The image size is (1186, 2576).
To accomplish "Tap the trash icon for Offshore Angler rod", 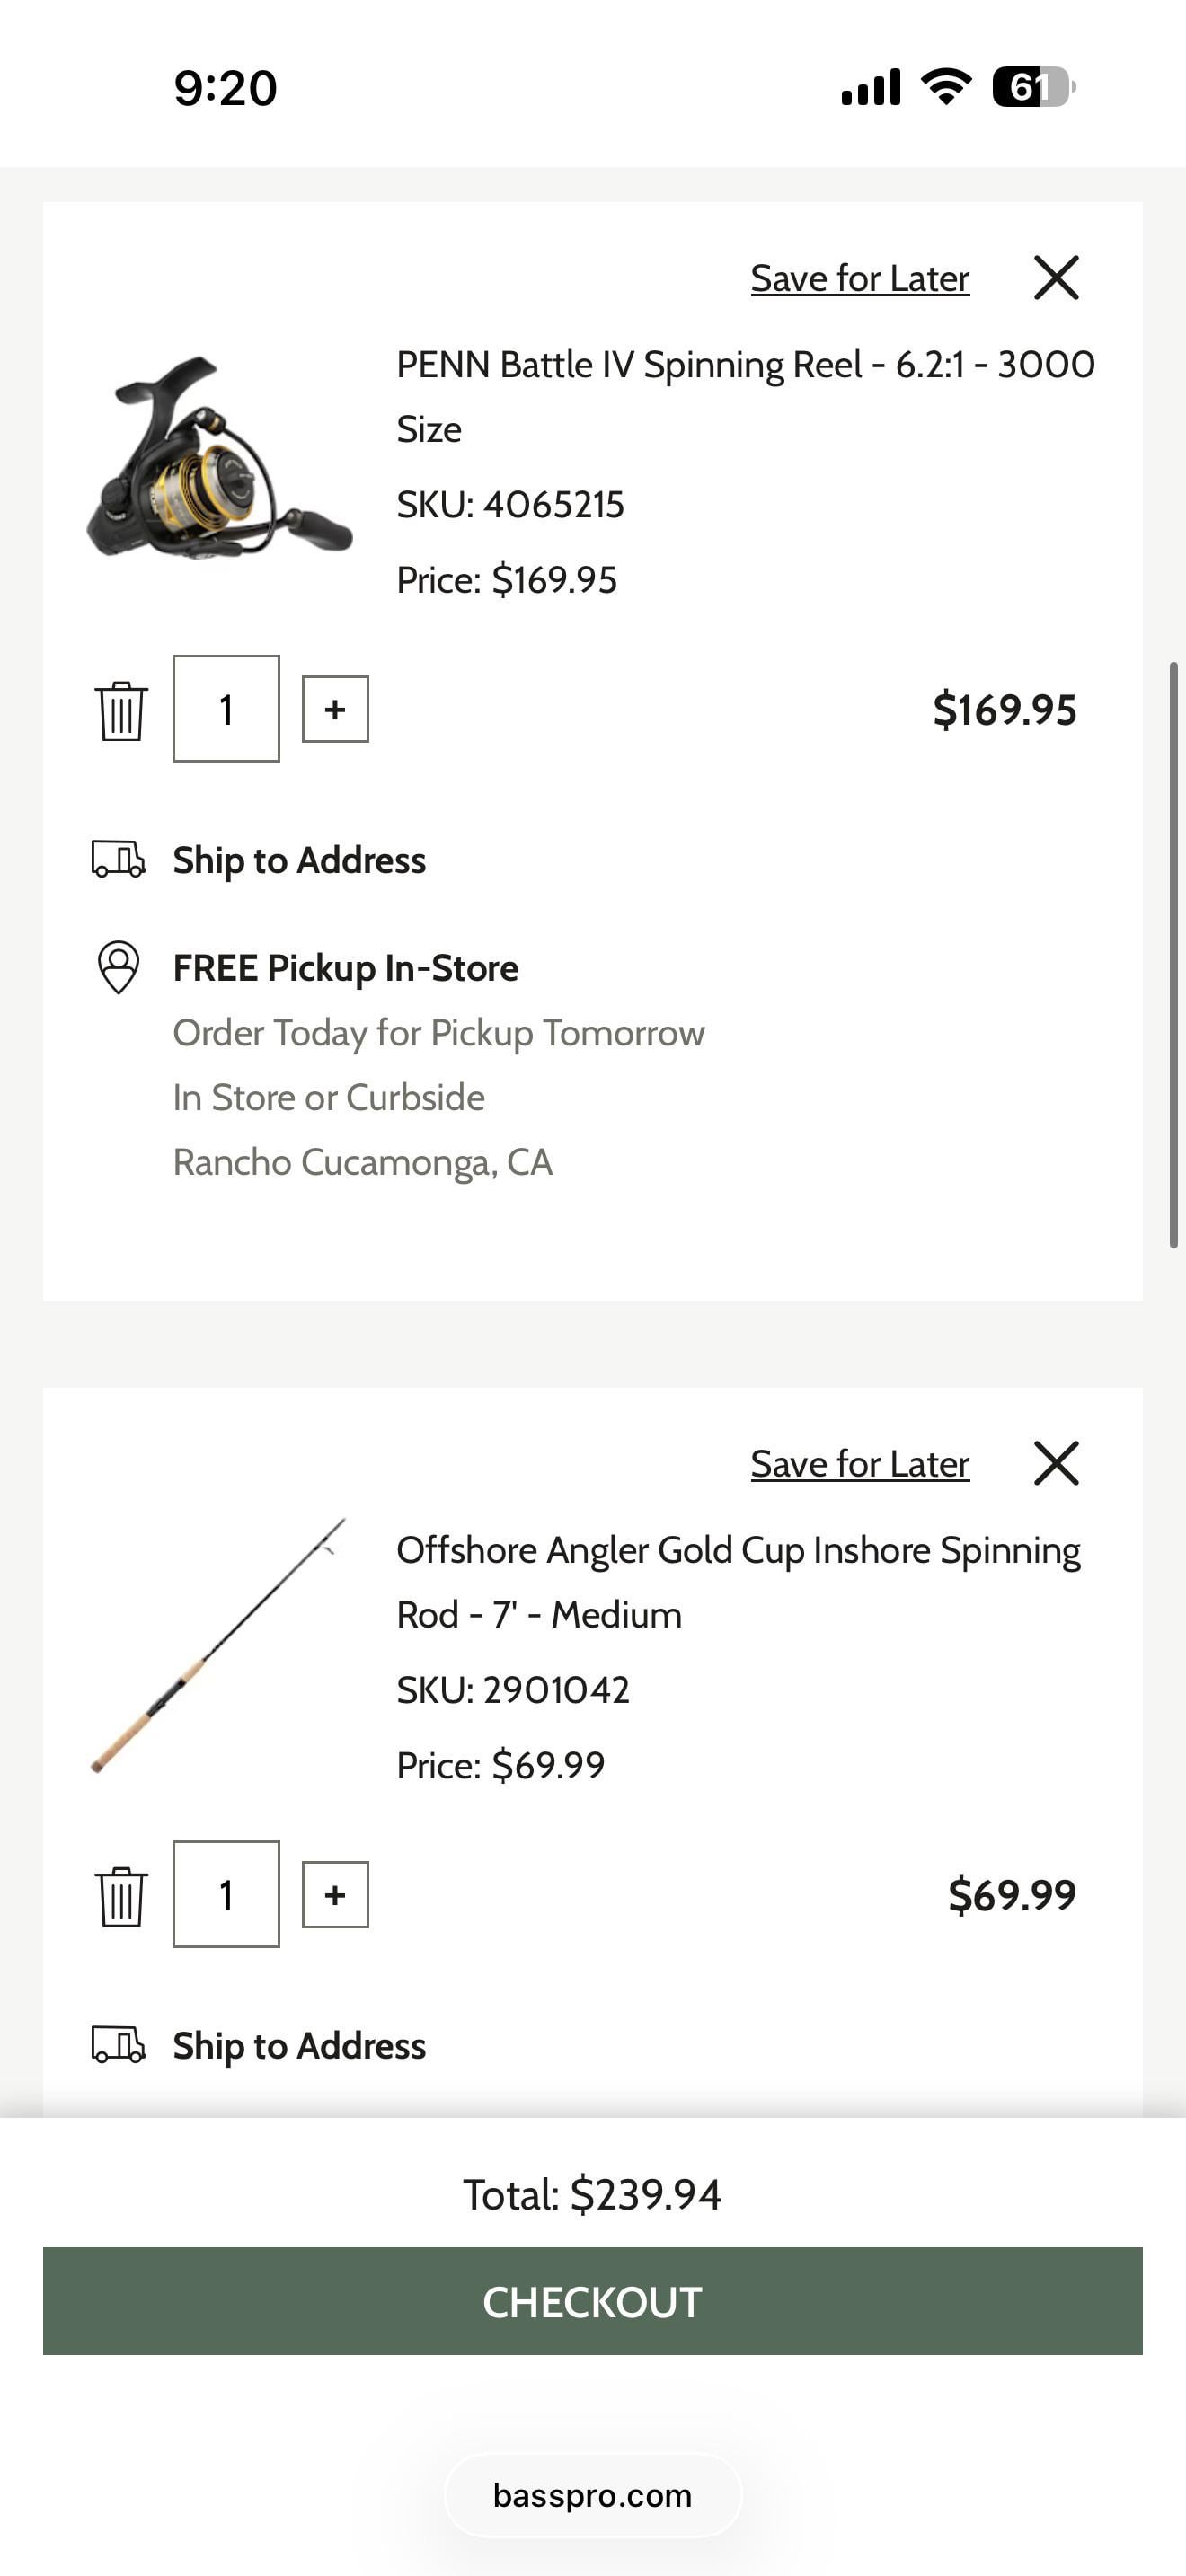I will pyautogui.click(x=121, y=1896).
